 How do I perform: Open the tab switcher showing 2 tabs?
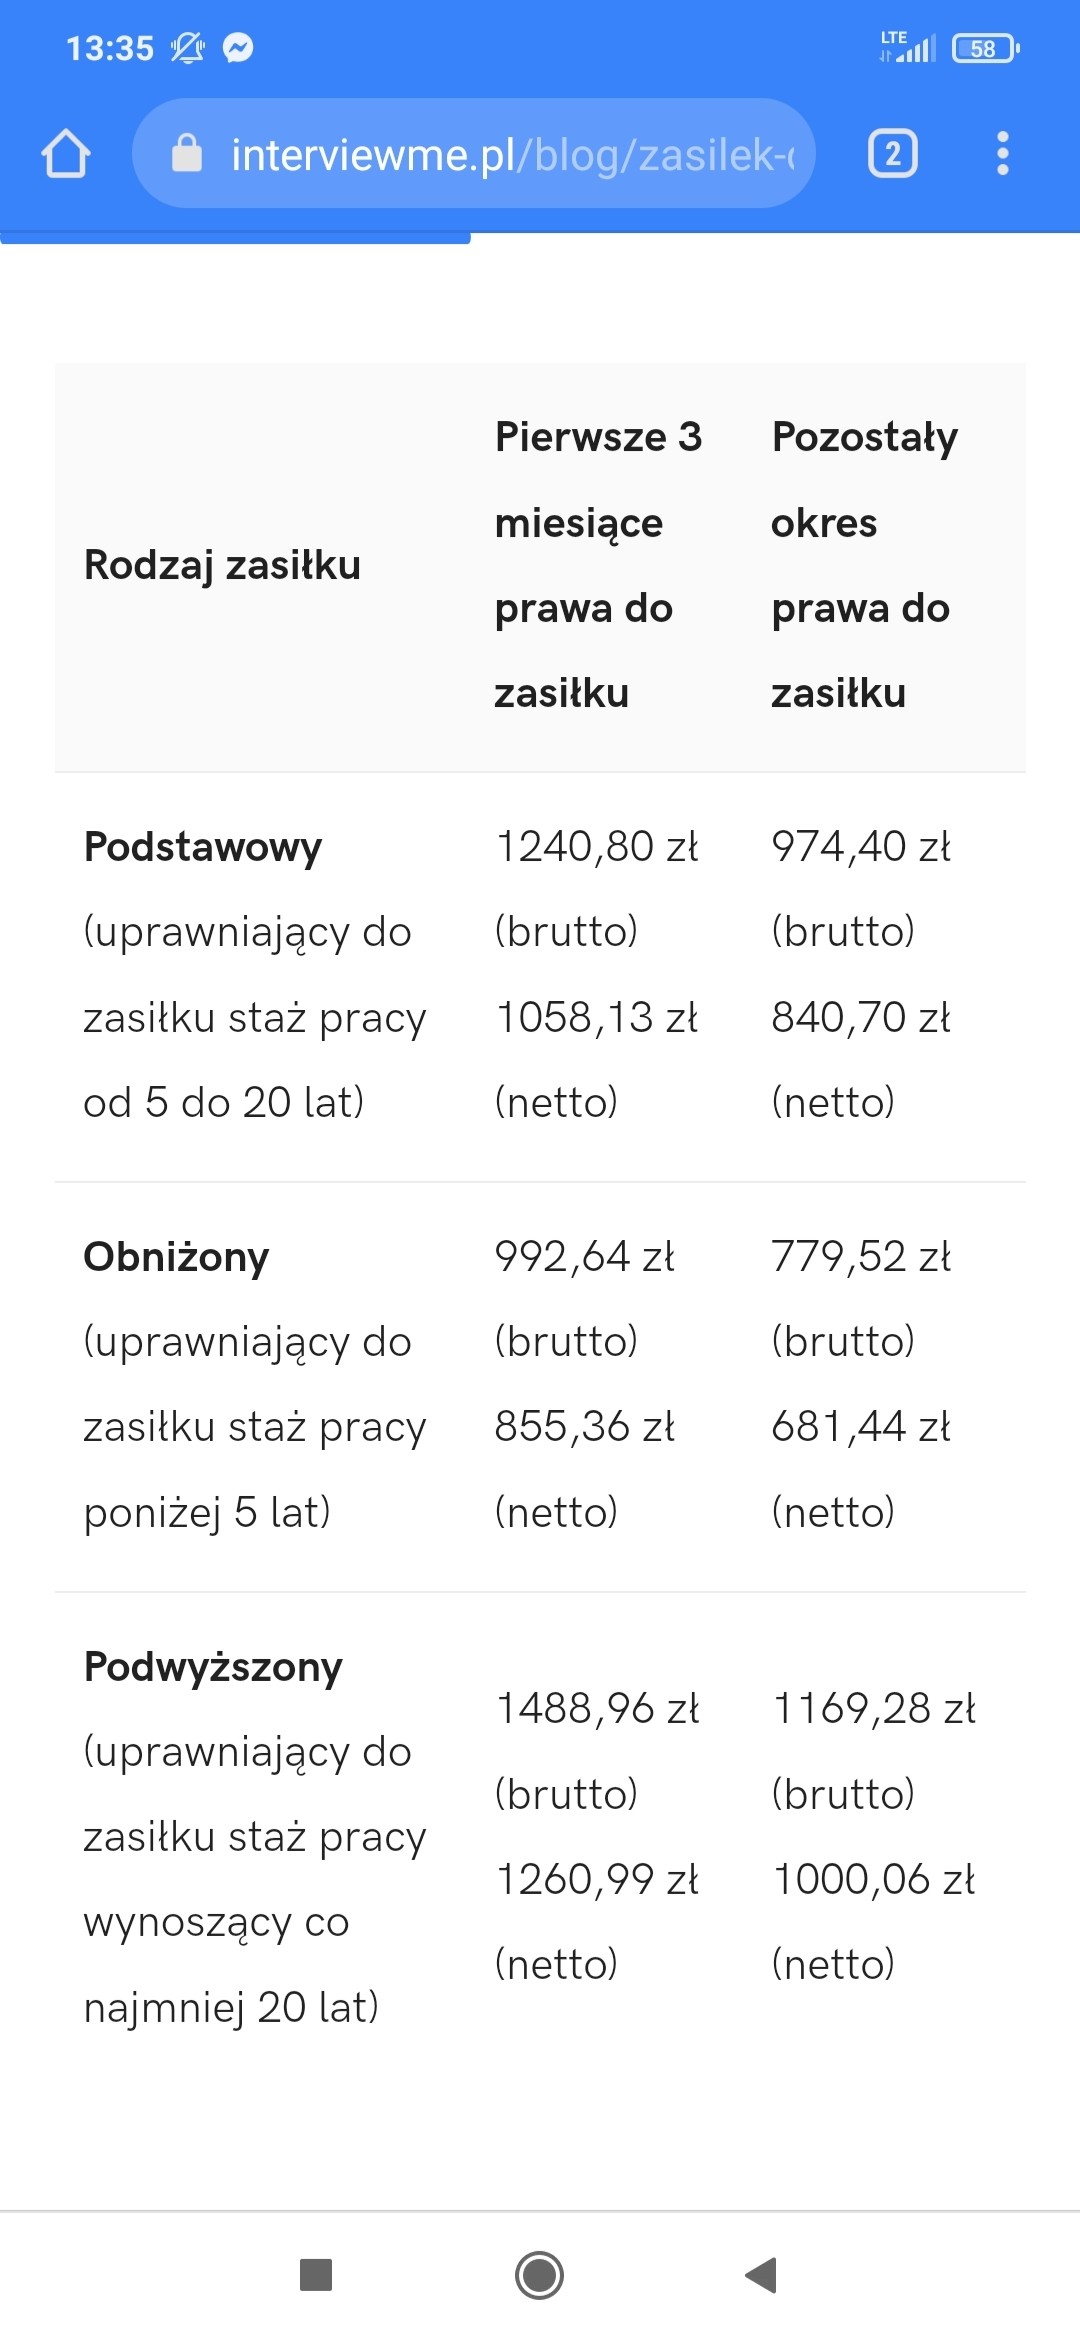tap(892, 154)
